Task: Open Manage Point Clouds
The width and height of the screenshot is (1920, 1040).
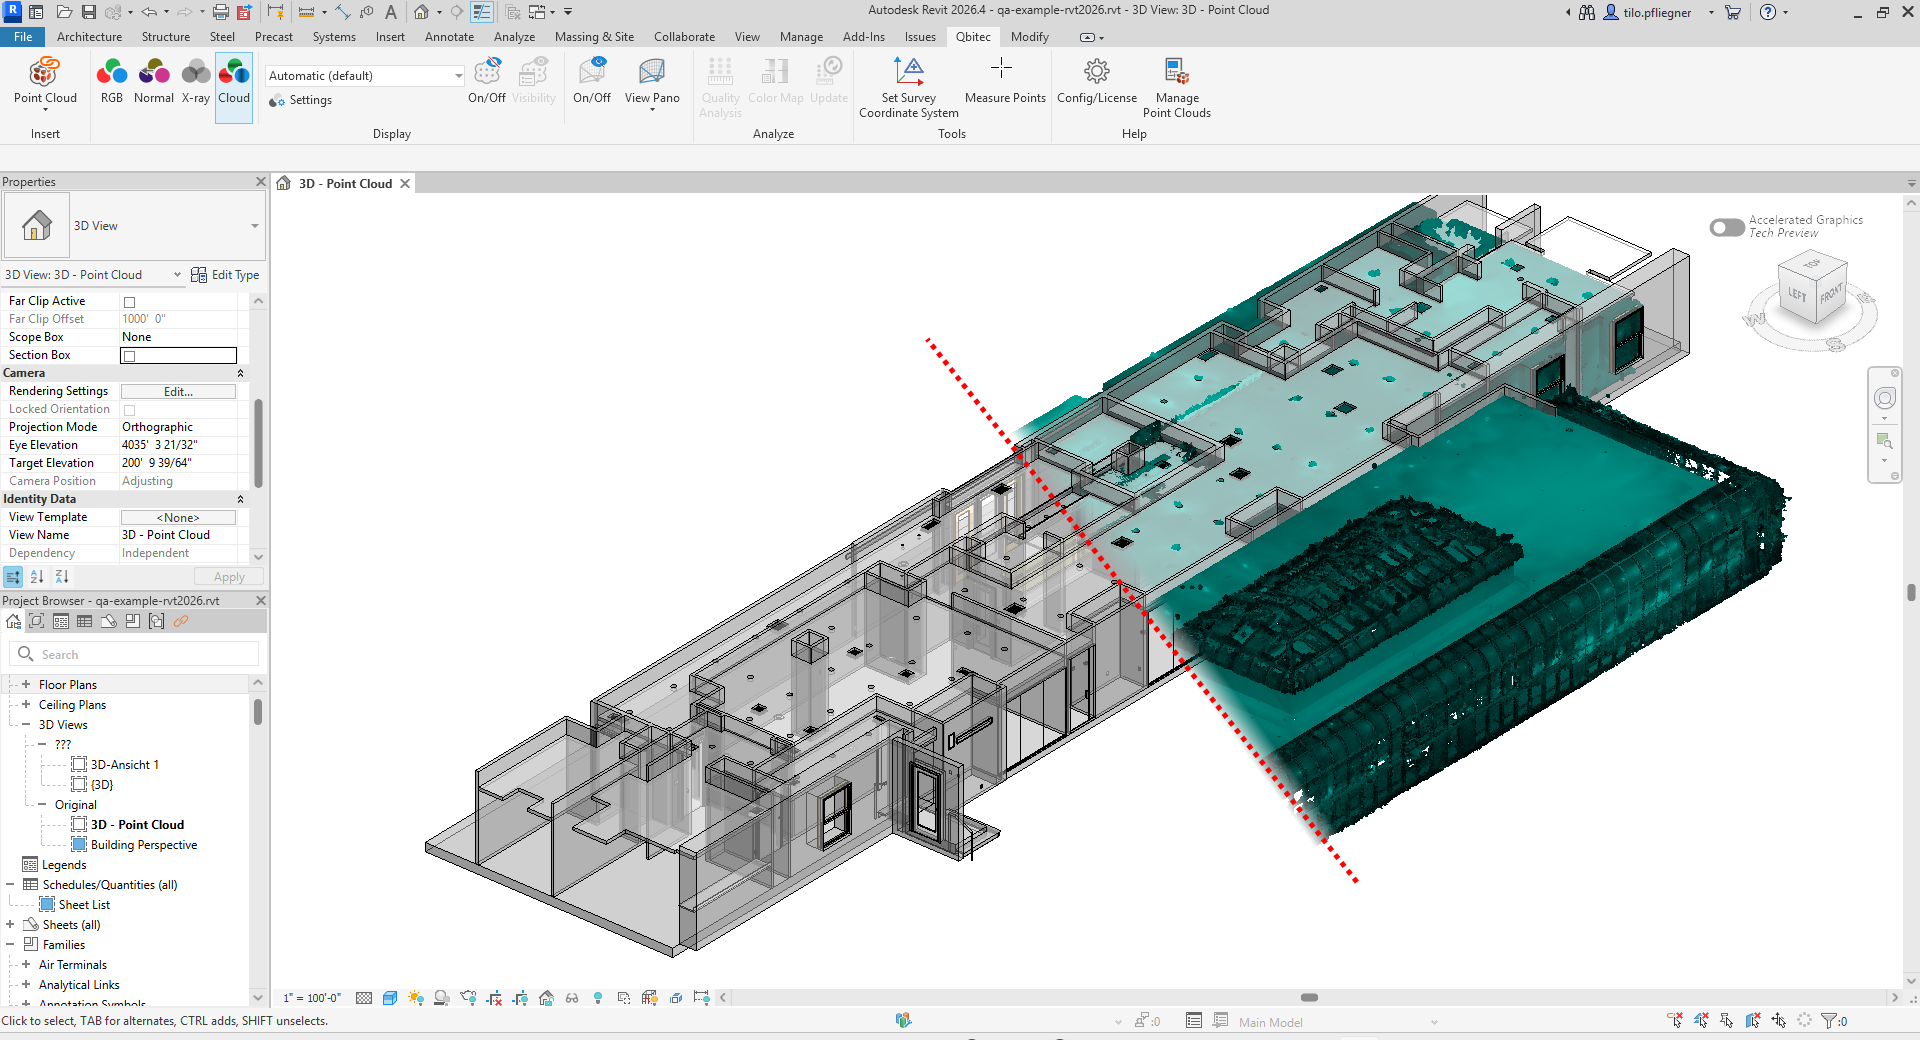Action: [1177, 88]
